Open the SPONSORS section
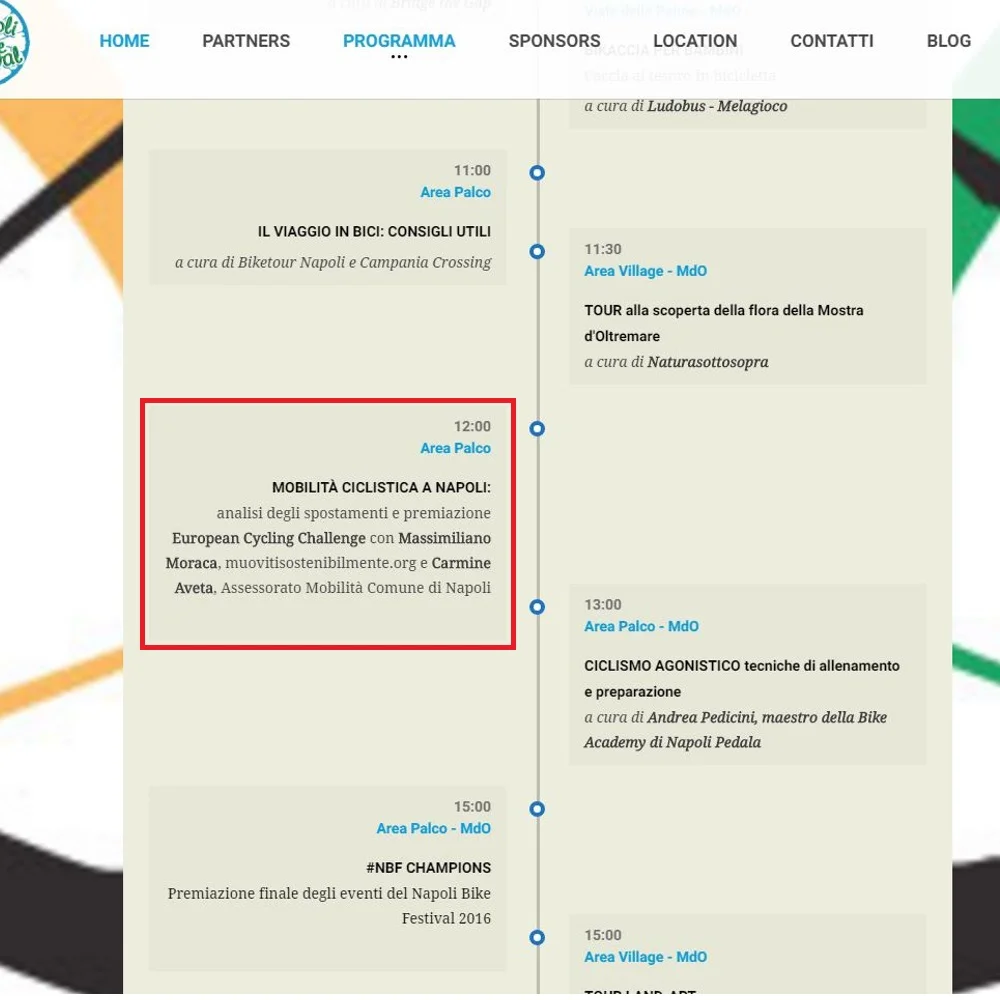 pos(554,41)
